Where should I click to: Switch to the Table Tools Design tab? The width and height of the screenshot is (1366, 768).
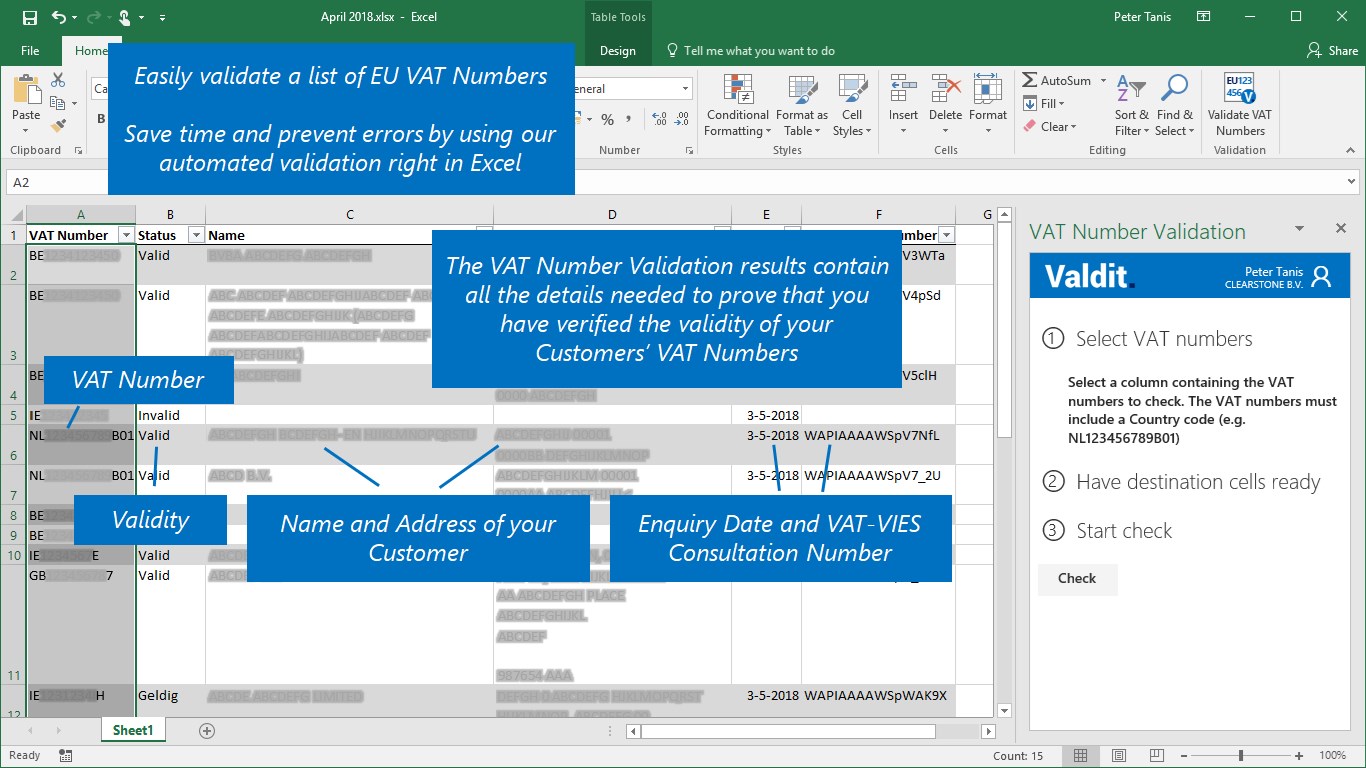pos(617,51)
